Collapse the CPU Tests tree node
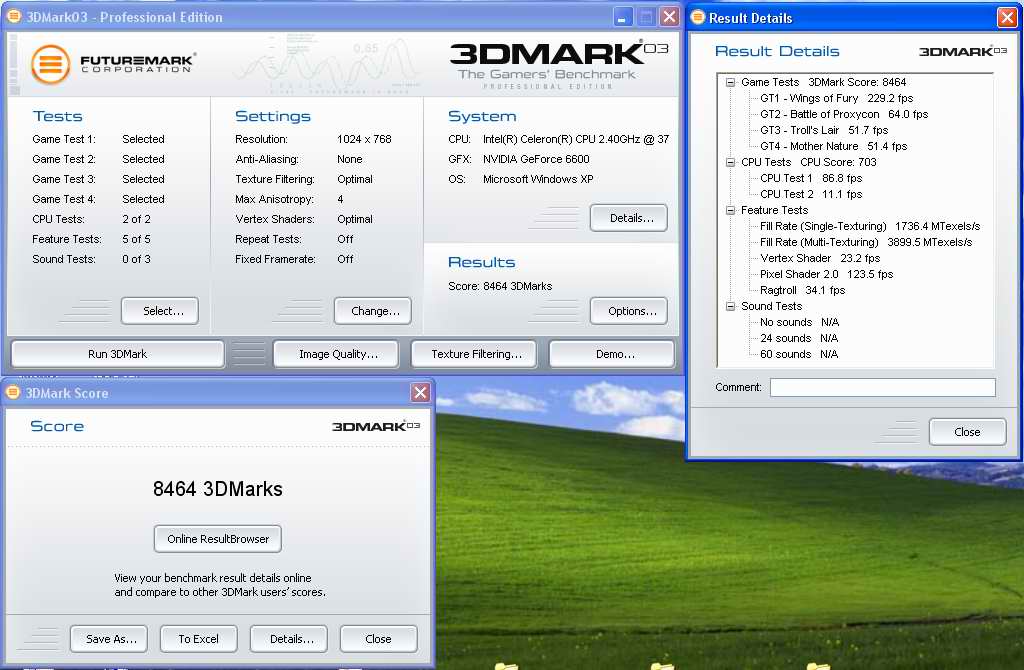Screen dimensions: 1024x670 tap(730, 163)
